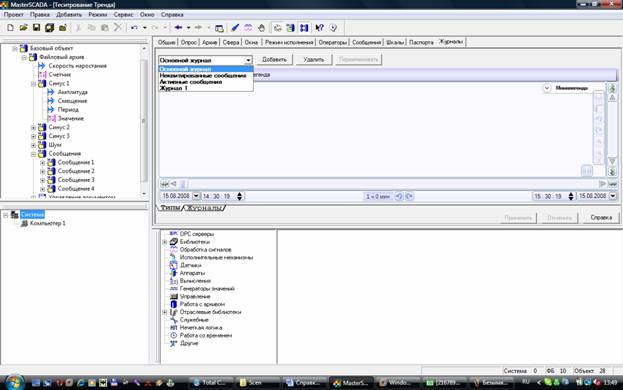Screen dimensions: 623x390
Task: Click the refresh icon beside the time-span field
Action: click(399, 196)
